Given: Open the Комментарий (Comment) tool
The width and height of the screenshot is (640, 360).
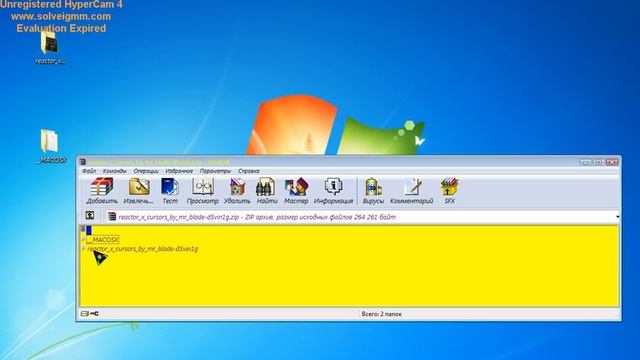Looking at the screenshot, I should 411,191.
